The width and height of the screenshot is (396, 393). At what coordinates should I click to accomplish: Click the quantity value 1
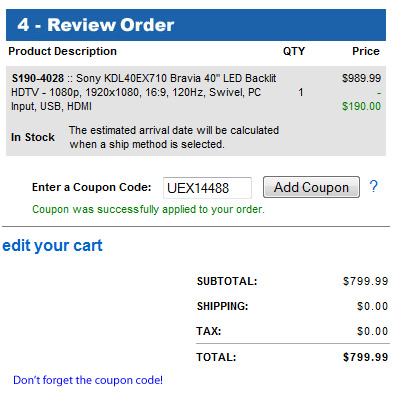coord(301,92)
